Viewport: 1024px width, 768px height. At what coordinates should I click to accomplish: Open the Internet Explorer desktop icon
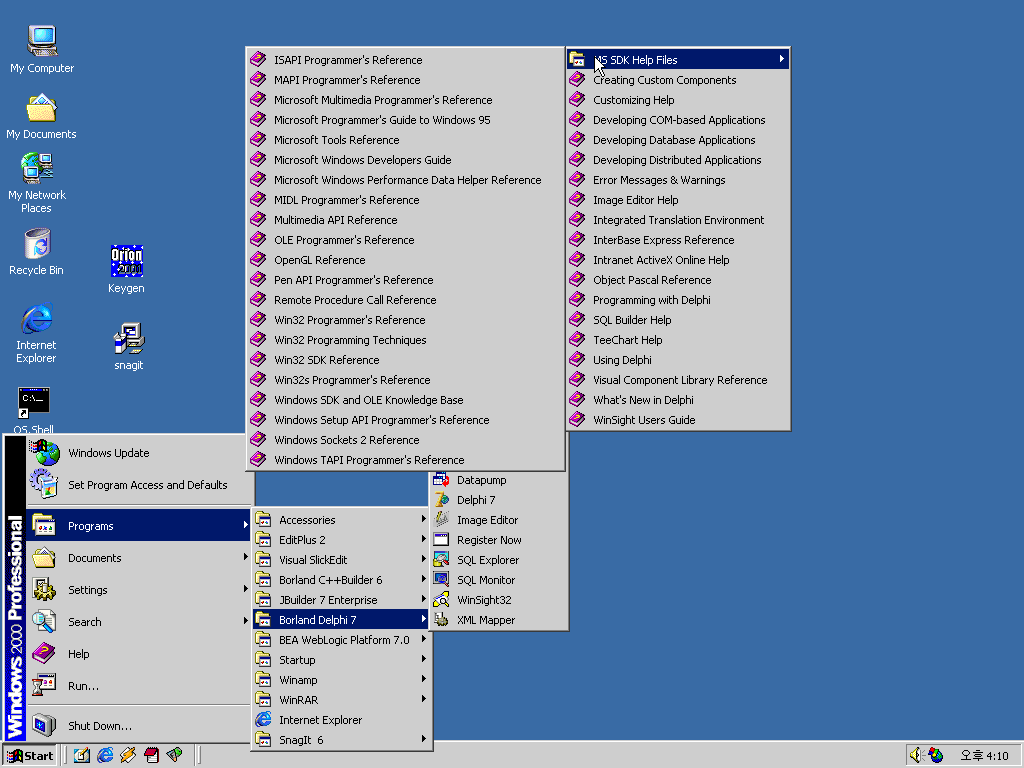coord(36,330)
